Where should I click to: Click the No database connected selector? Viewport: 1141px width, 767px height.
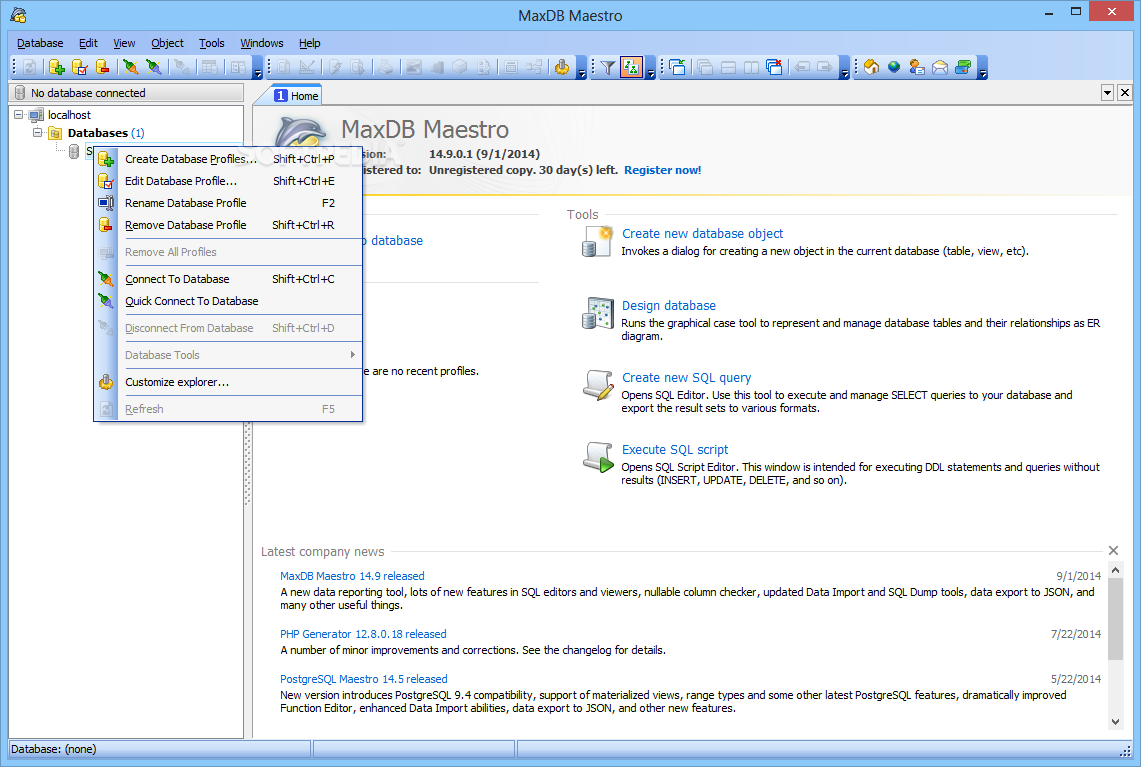[x=127, y=92]
